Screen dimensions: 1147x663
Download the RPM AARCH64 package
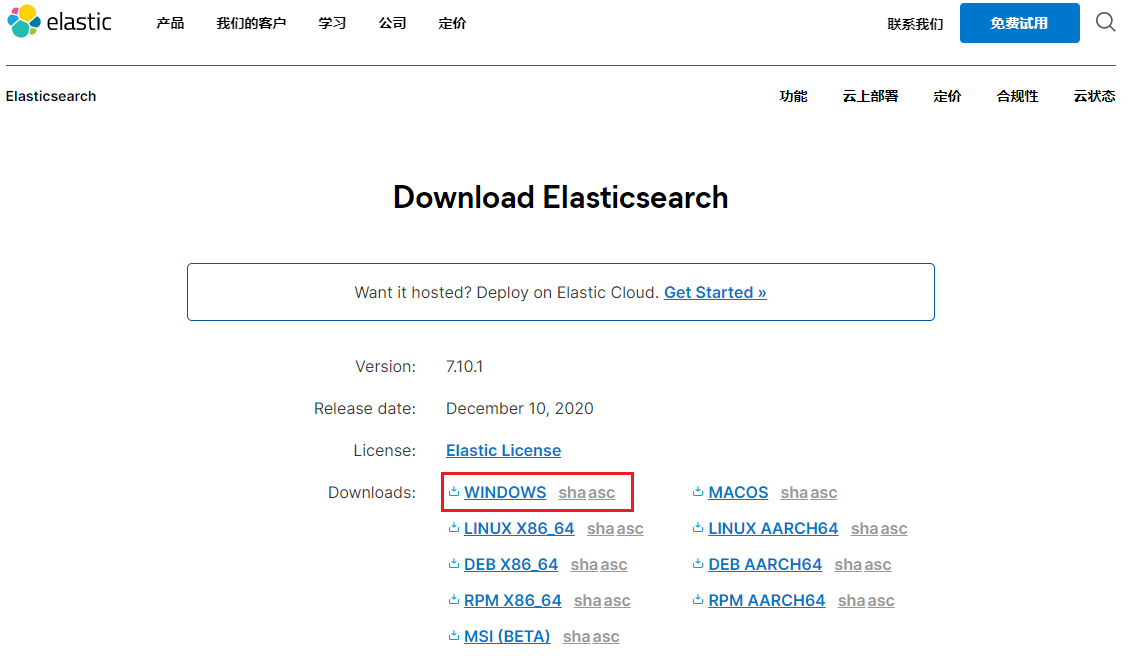[x=767, y=601]
